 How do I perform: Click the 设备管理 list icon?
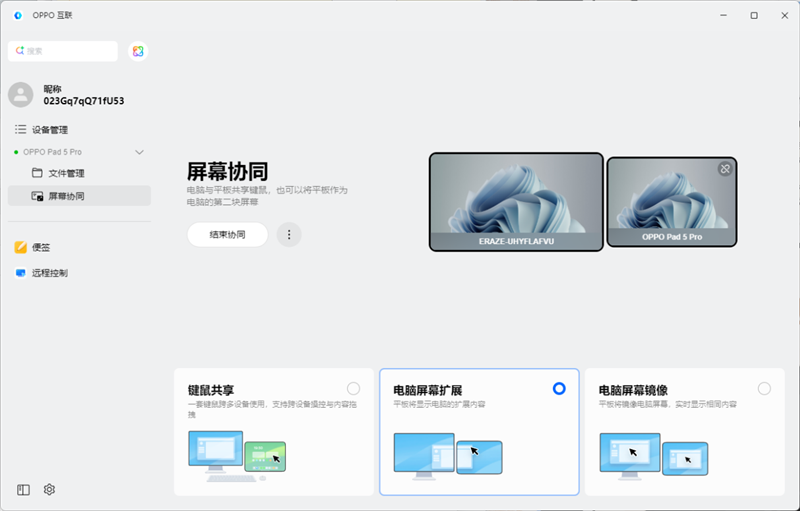click(20, 129)
